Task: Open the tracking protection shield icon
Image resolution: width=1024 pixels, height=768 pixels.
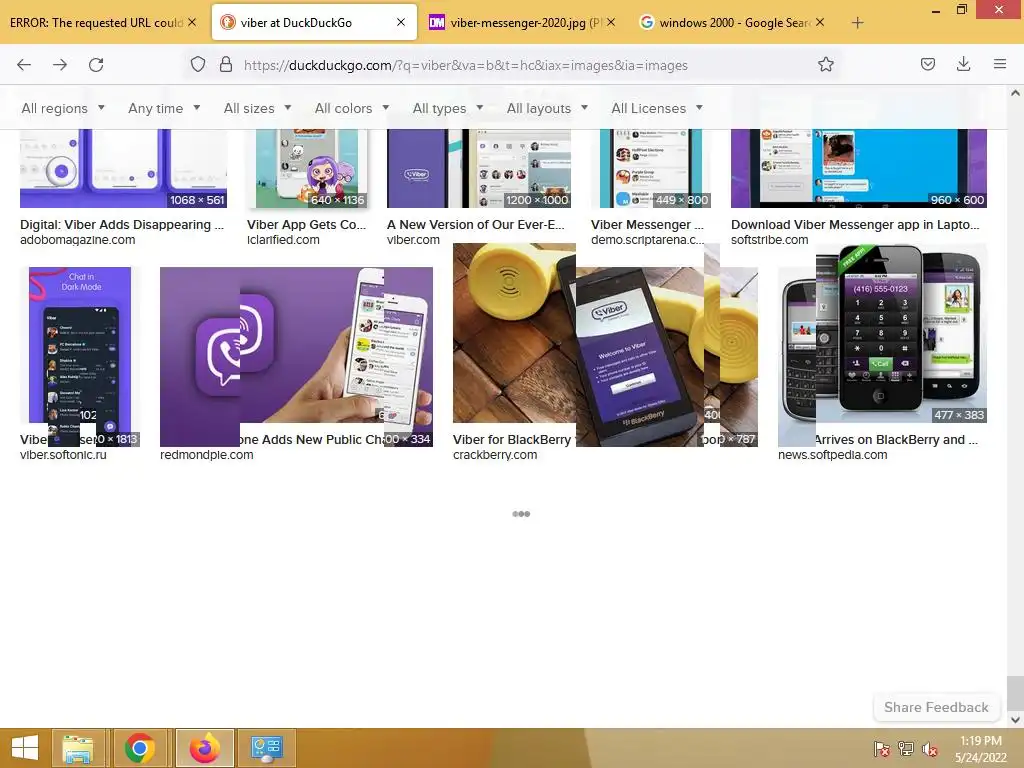Action: pos(198,64)
